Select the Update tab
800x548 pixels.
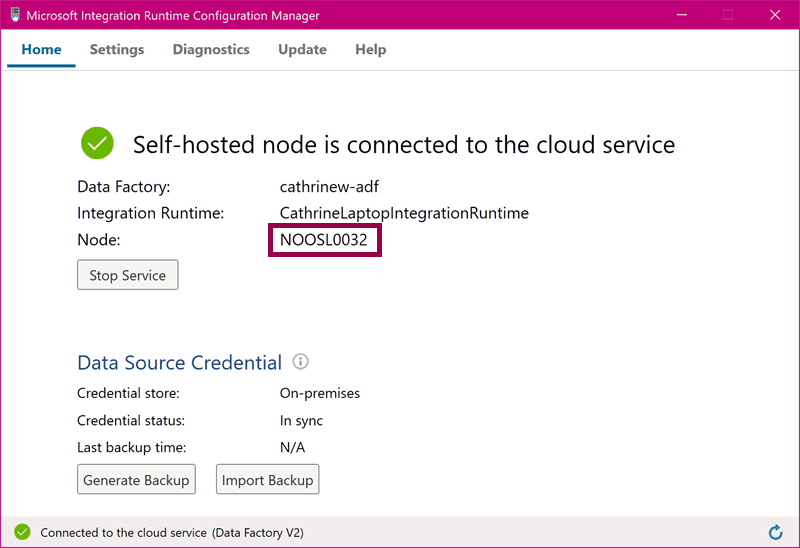[302, 50]
